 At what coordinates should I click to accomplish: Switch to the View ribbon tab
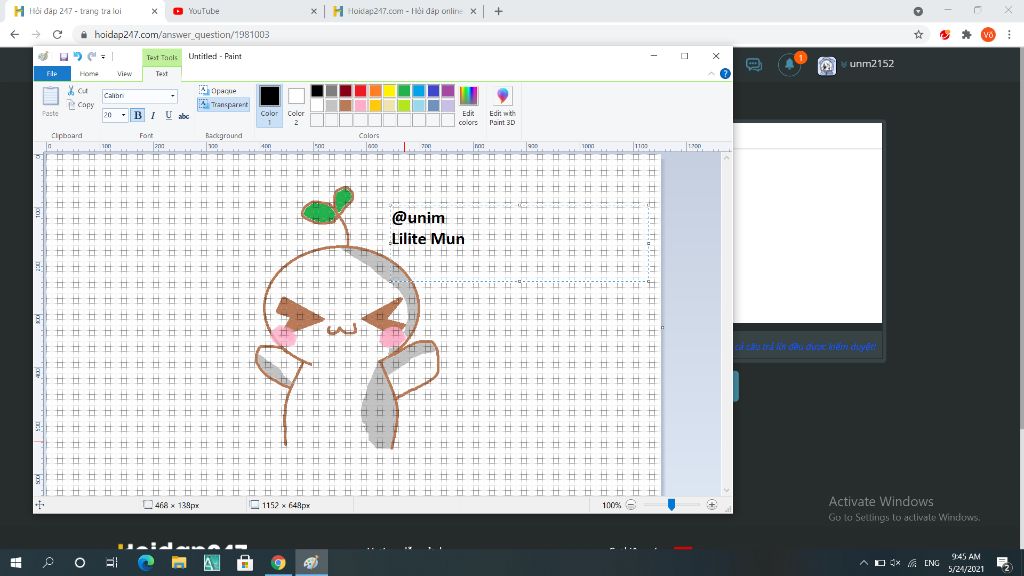pyautogui.click(x=124, y=74)
